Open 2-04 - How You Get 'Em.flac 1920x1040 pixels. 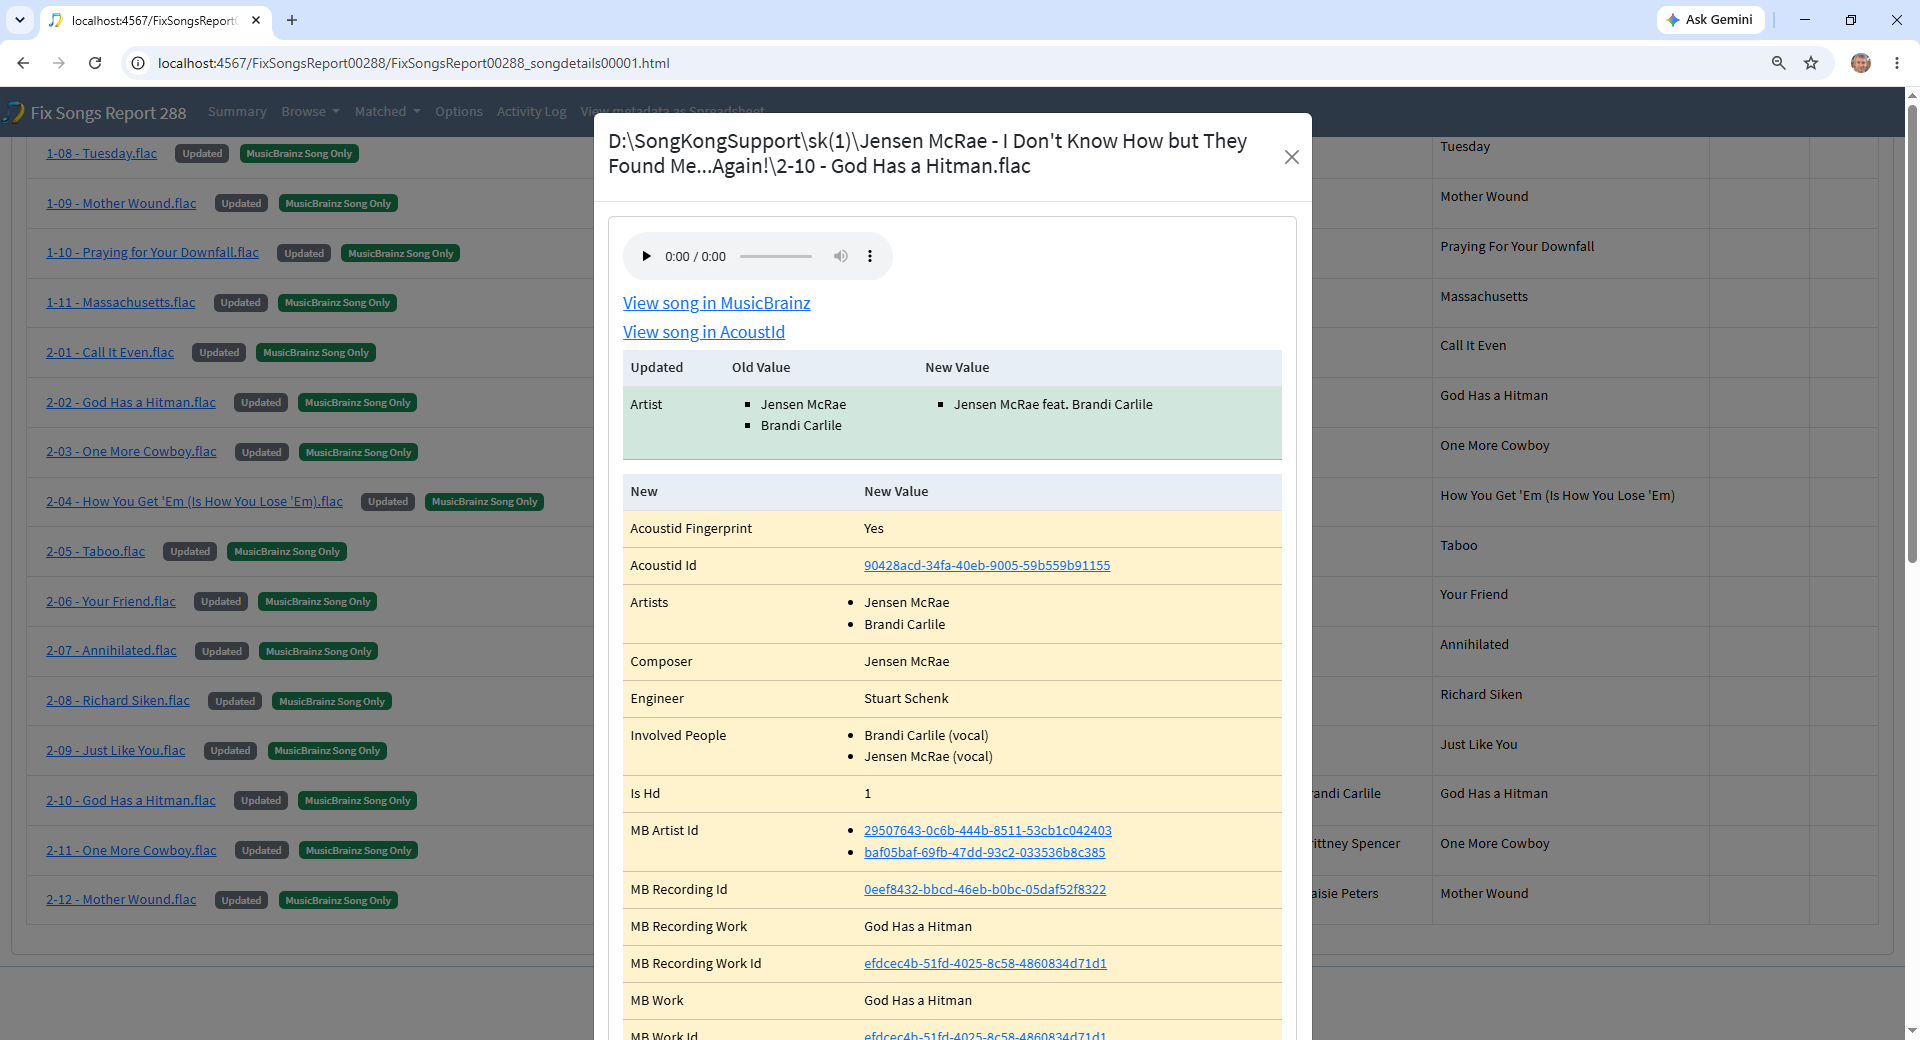pos(194,502)
